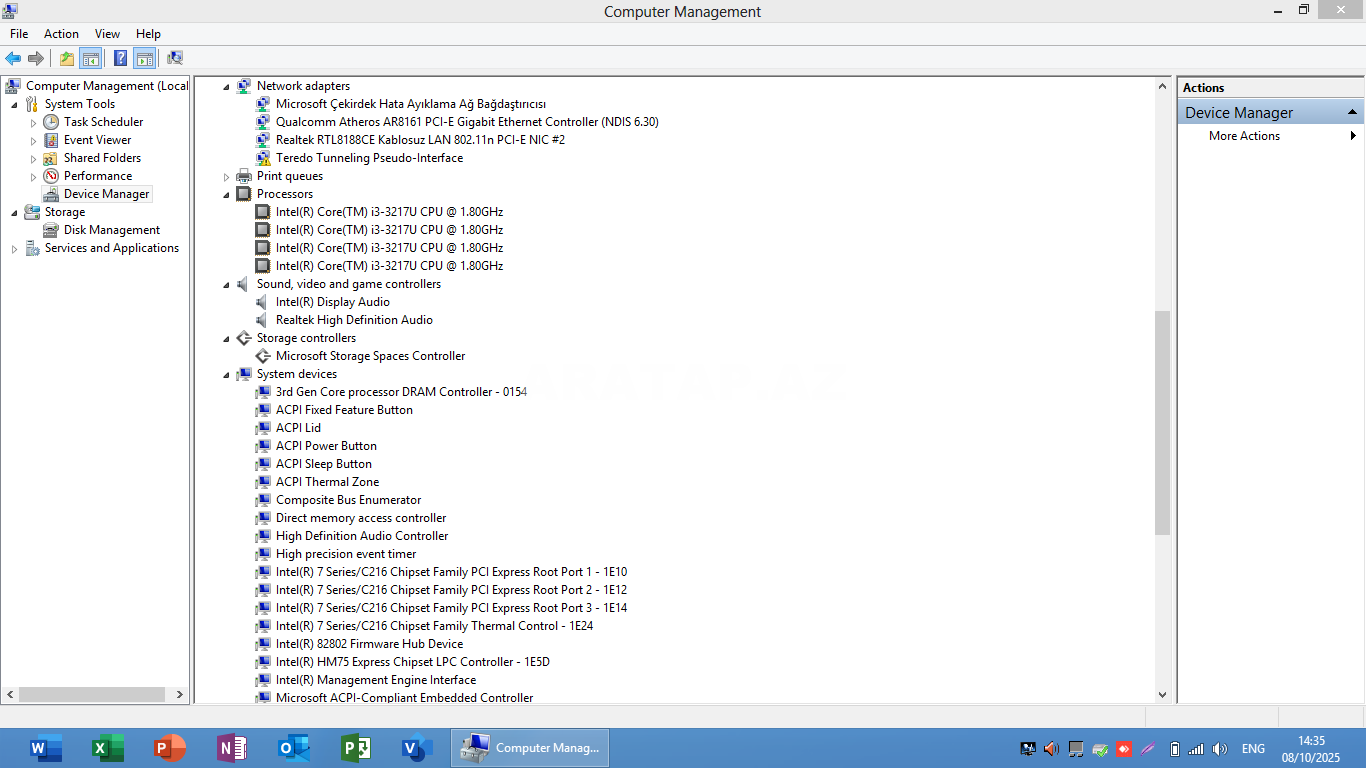
Task: Launch Outlook from the taskbar
Action: pyautogui.click(x=294, y=748)
